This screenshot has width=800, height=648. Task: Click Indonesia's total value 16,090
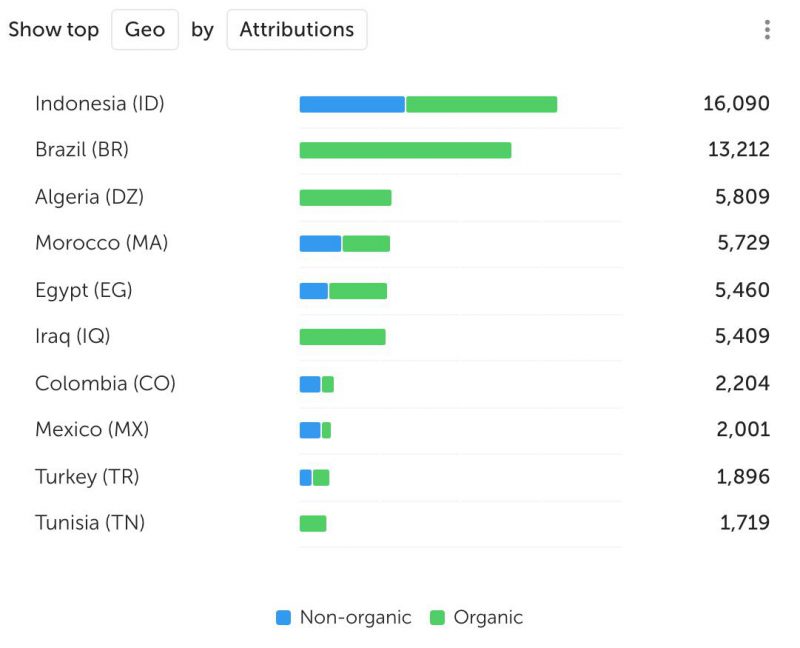click(x=736, y=104)
